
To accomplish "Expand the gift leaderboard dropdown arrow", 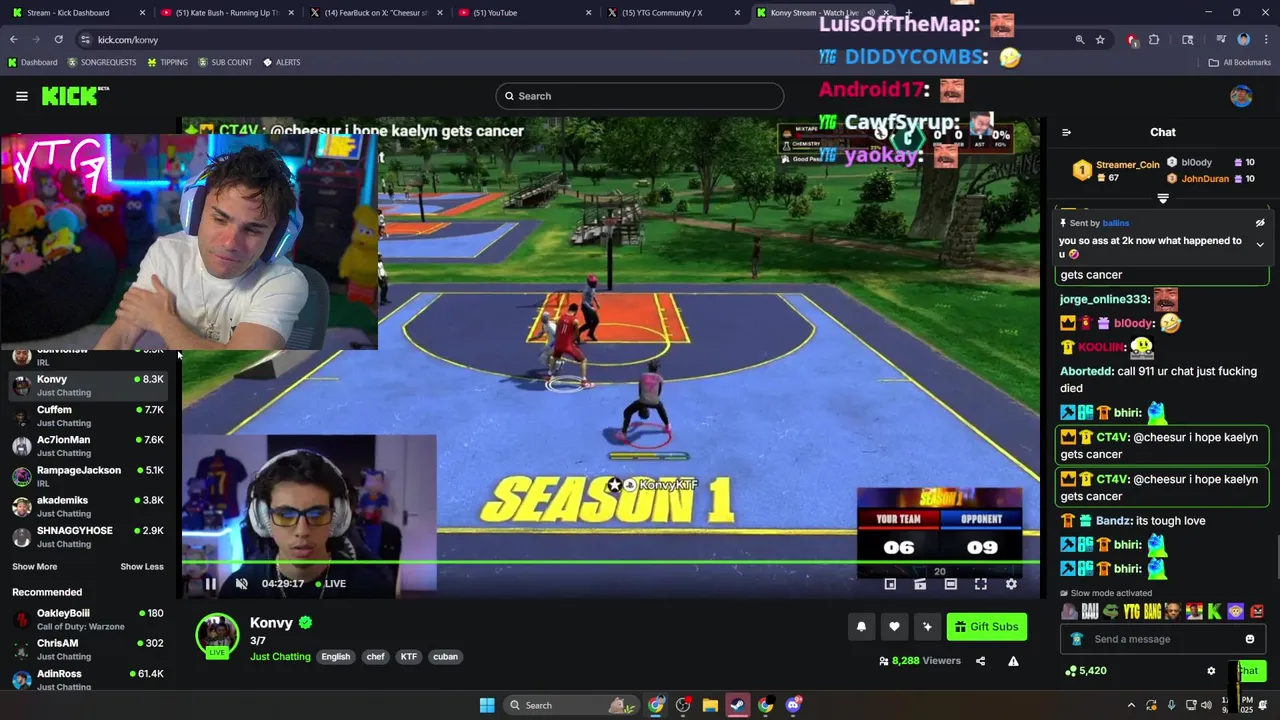I will point(1163,199).
